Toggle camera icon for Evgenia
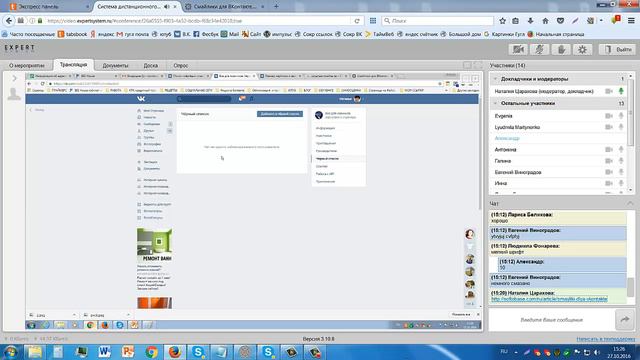The height and width of the screenshot is (360, 640). click(x=609, y=116)
